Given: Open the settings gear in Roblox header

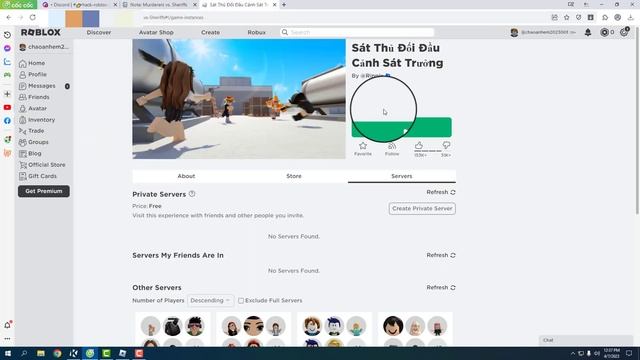Looking at the screenshot, I should (624, 32).
